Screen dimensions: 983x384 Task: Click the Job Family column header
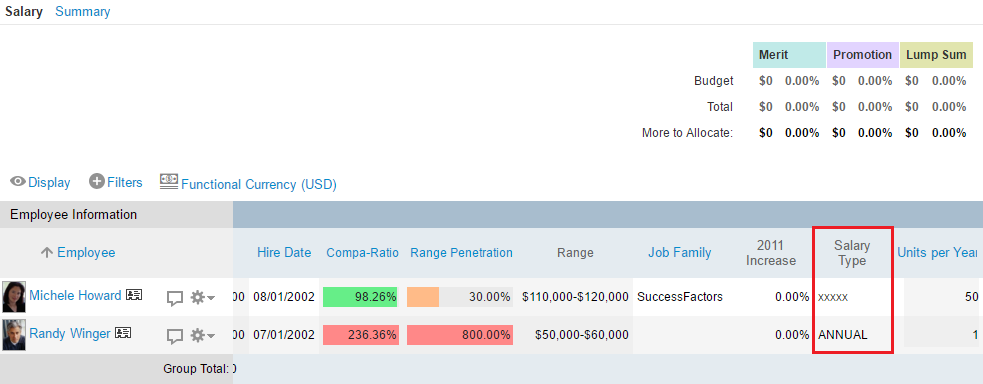click(680, 252)
